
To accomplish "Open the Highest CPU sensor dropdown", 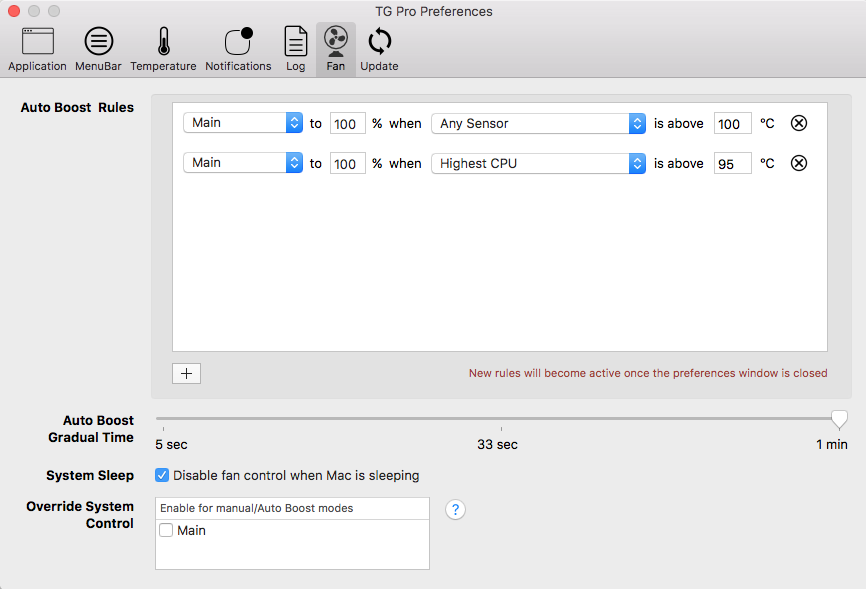I will tap(538, 164).
